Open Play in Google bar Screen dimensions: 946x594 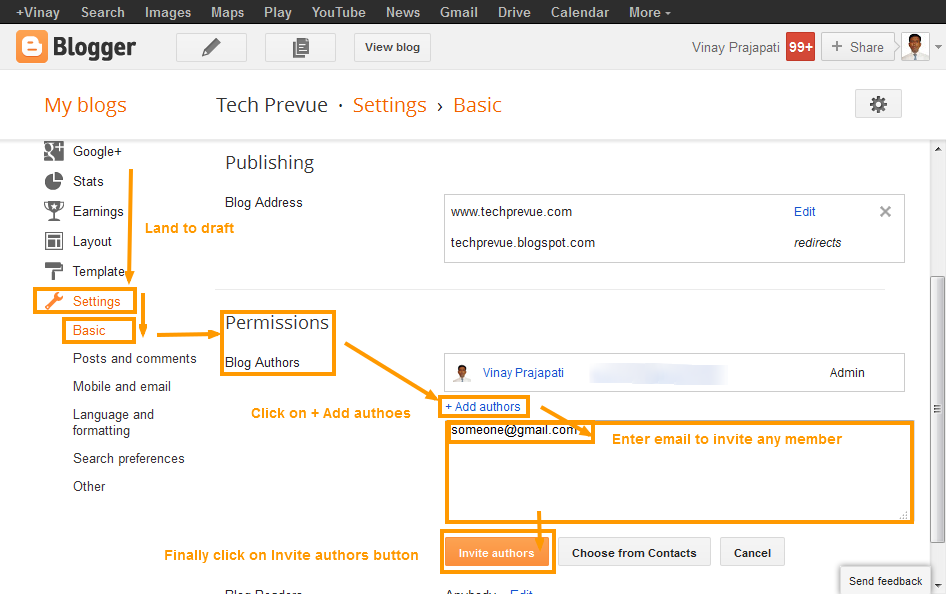[x=278, y=12]
